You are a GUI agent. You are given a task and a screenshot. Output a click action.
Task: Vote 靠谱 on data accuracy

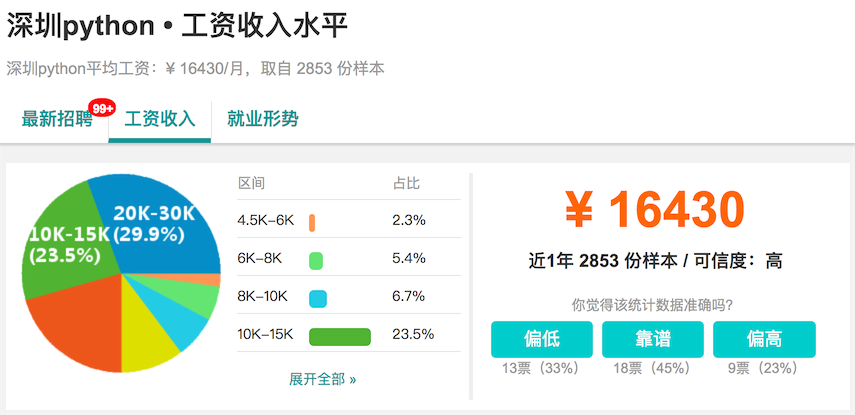coord(652,339)
